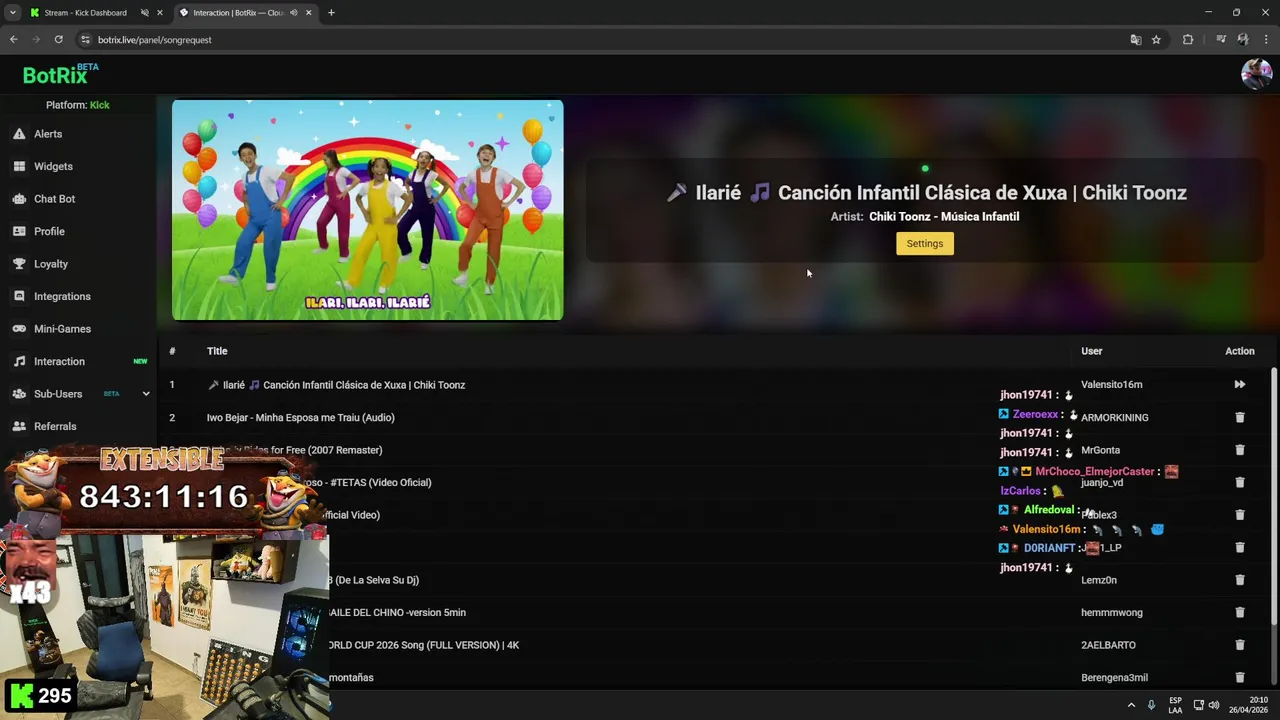Expand the Sub-Users chevron
Image resolution: width=1280 pixels, height=720 pixels.
point(146,394)
